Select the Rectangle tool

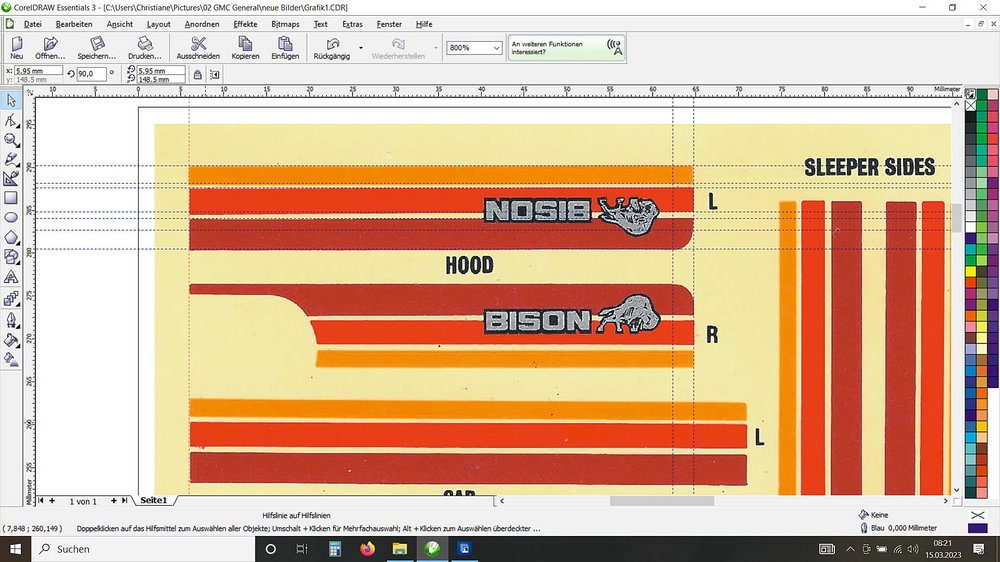11,198
